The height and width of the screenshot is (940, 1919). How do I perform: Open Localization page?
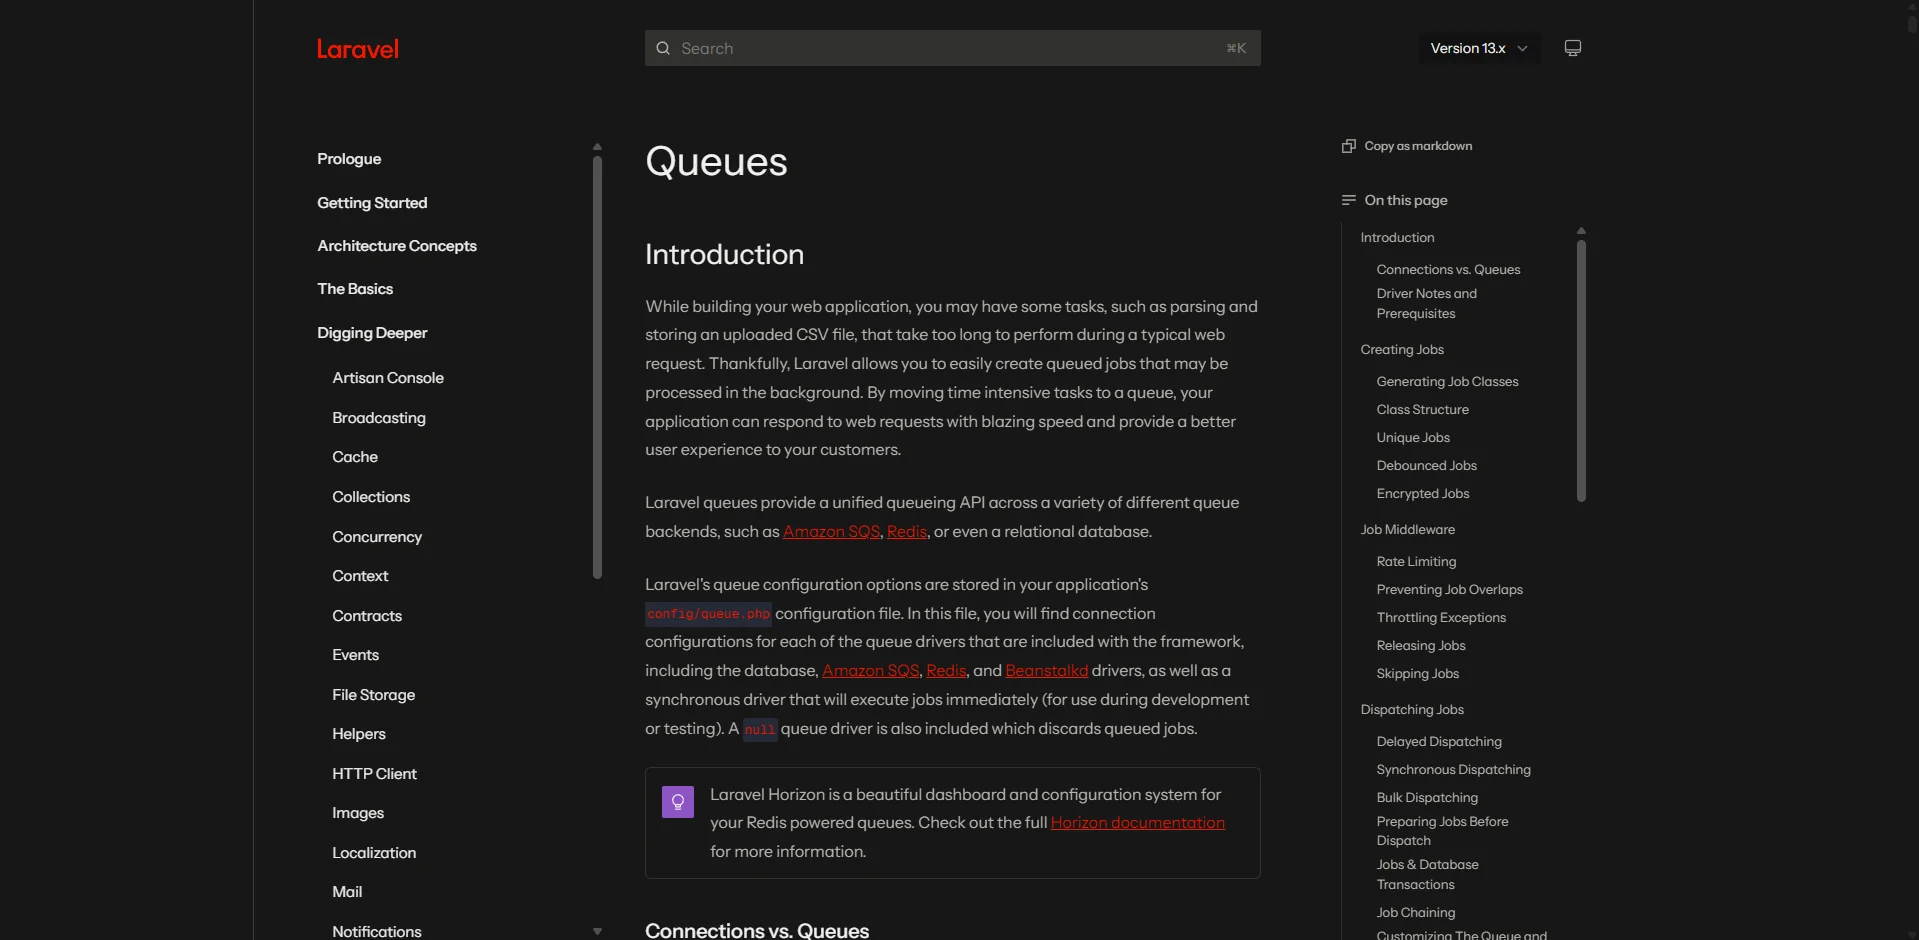[x=374, y=853]
